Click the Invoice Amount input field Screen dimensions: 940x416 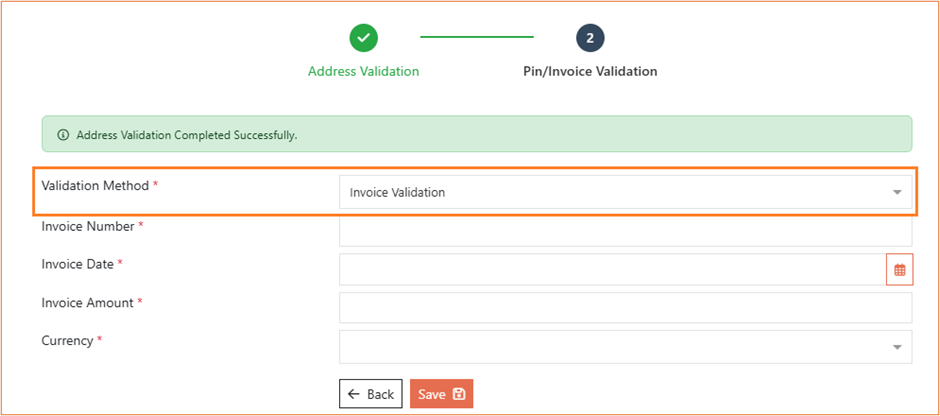coord(625,308)
